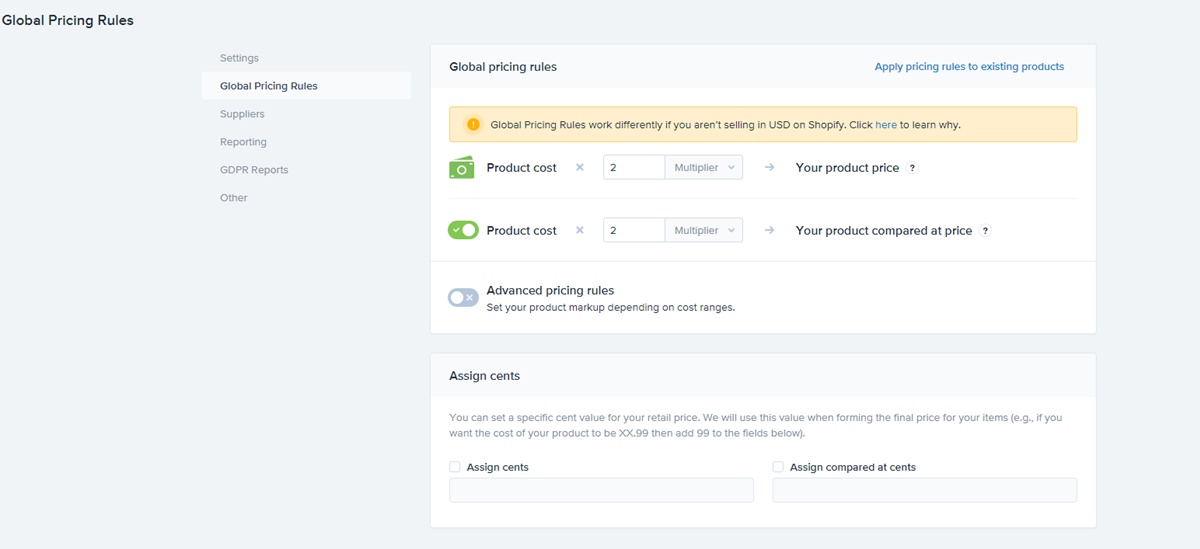This screenshot has width=1200, height=549.
Task: Open the Suppliers settings section
Action: click(242, 114)
